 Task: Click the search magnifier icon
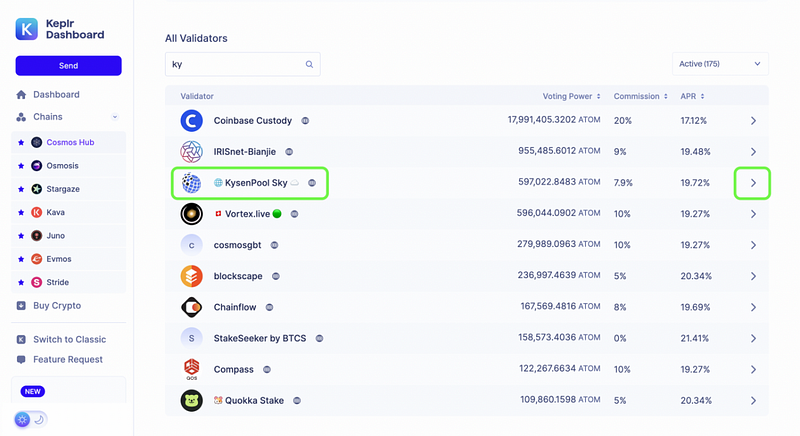point(310,64)
